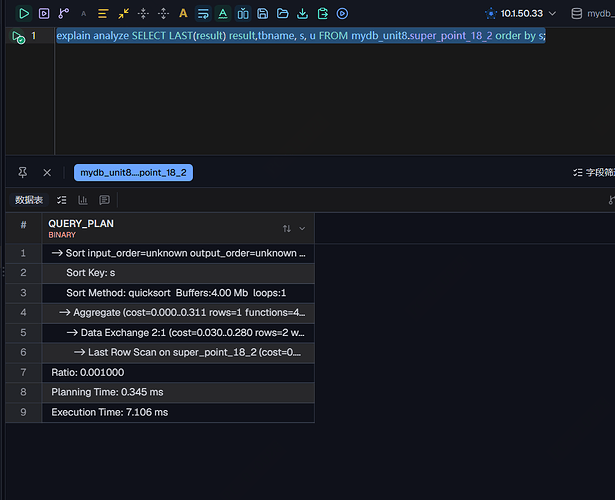
Task: Format SQL with the yellow lines icon
Action: point(103,14)
